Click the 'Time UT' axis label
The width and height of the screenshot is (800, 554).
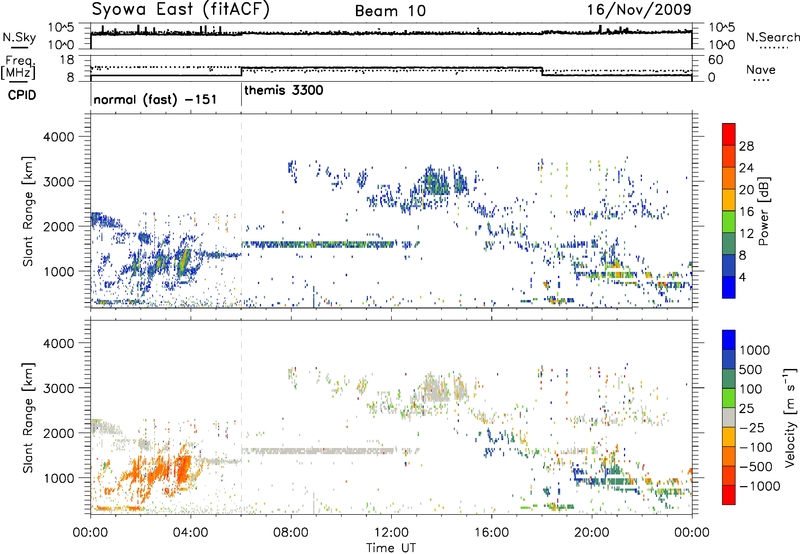click(391, 548)
